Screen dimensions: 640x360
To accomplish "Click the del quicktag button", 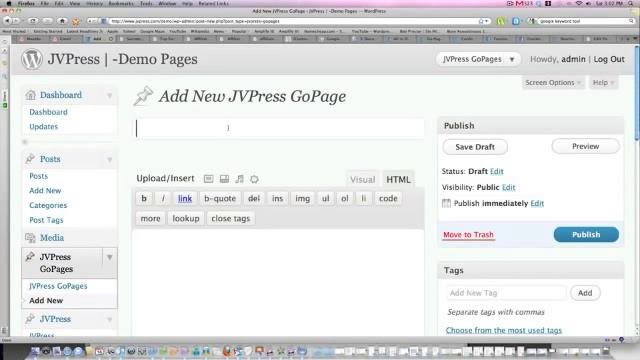I will [254, 198].
